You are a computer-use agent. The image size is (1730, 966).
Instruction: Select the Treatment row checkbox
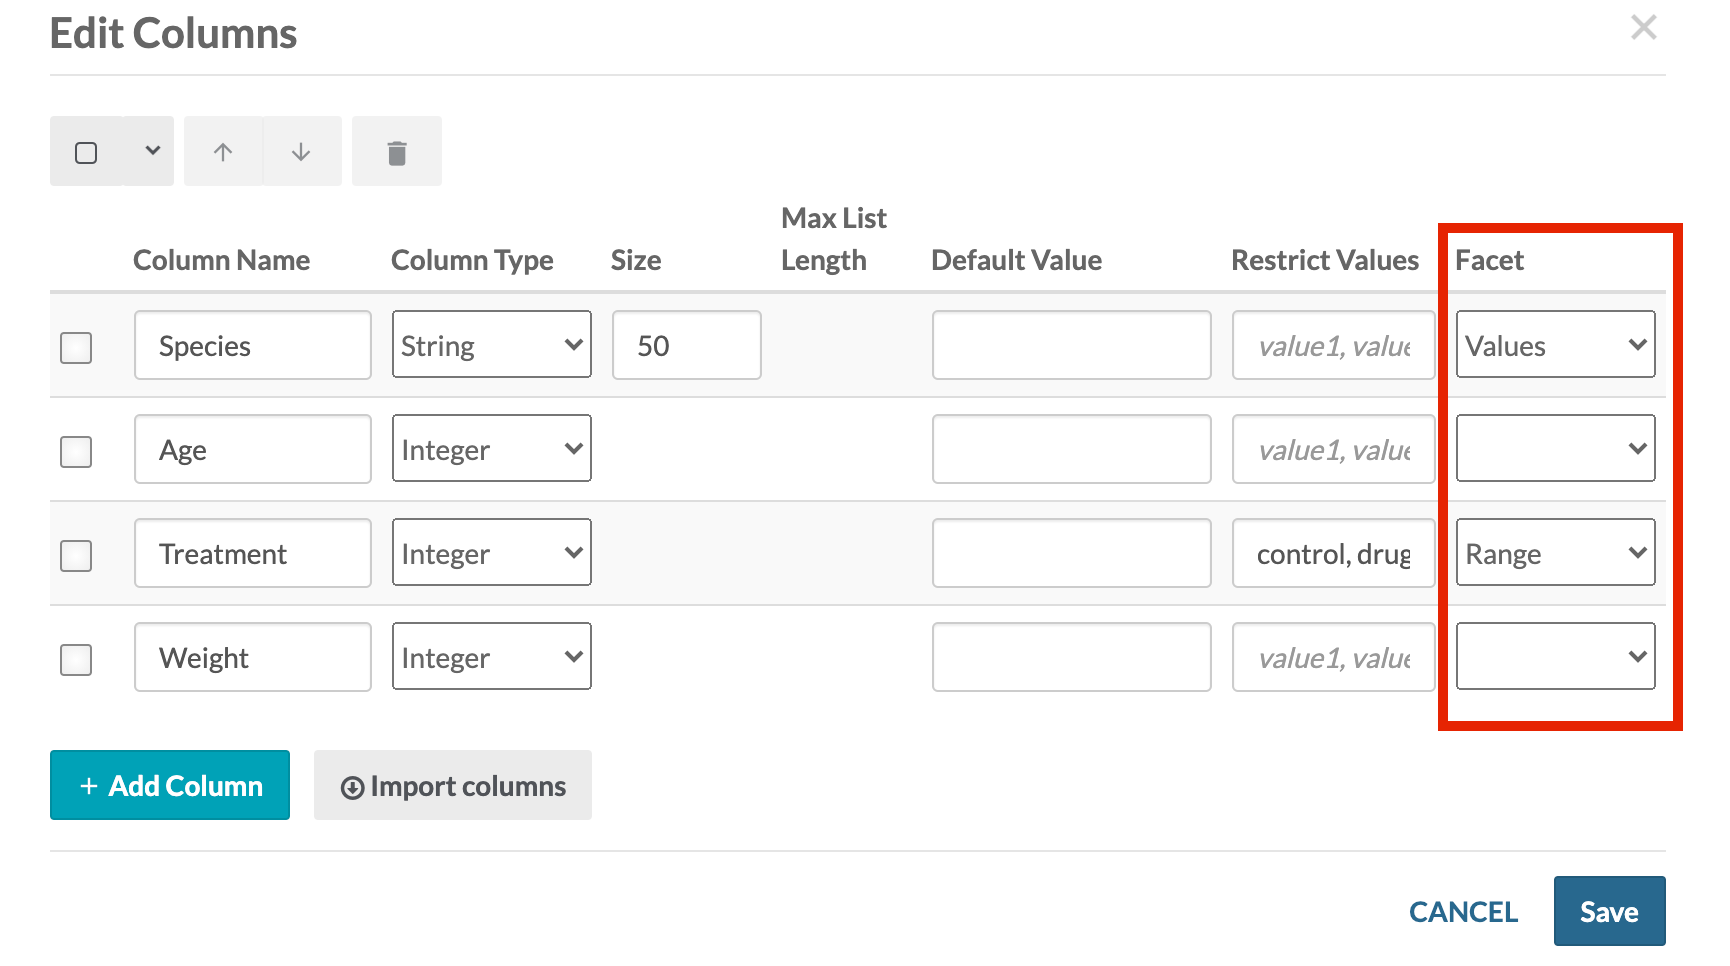coord(75,556)
